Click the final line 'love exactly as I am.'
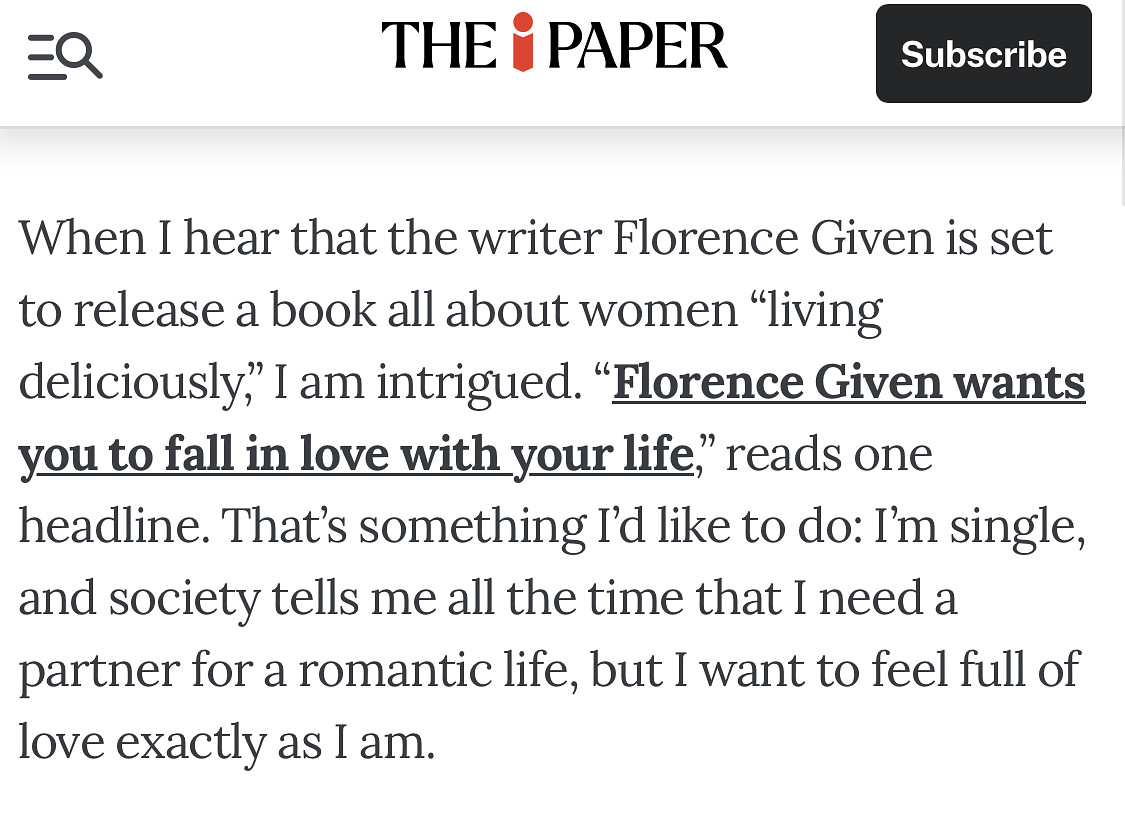1125x815 pixels. [x=227, y=743]
